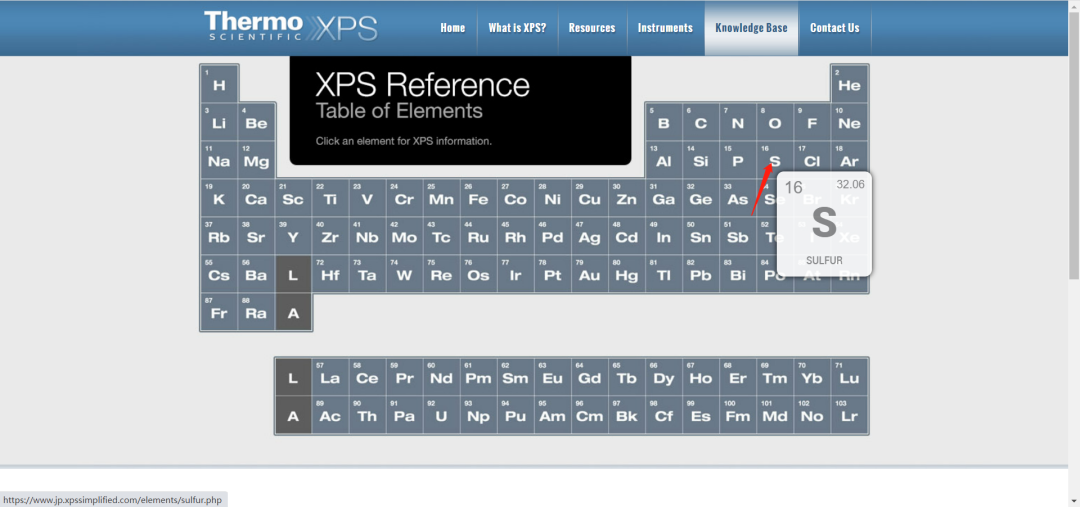Open the Uranium (U) element tile

tap(441, 415)
